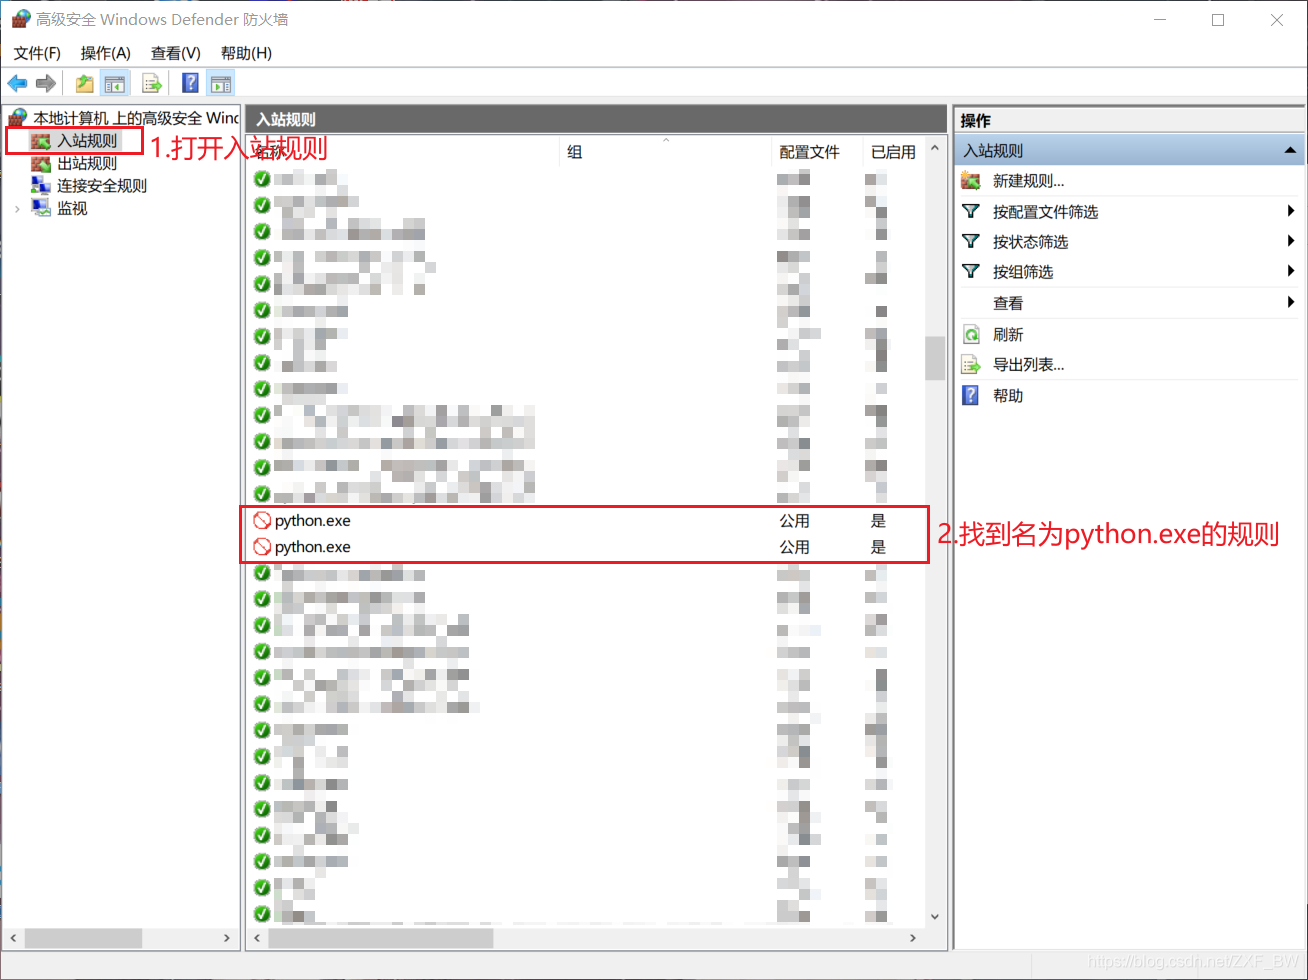The height and width of the screenshot is (980, 1308).
Task: Click the rule list horizontal scrollbar left arrow
Action: (257, 939)
